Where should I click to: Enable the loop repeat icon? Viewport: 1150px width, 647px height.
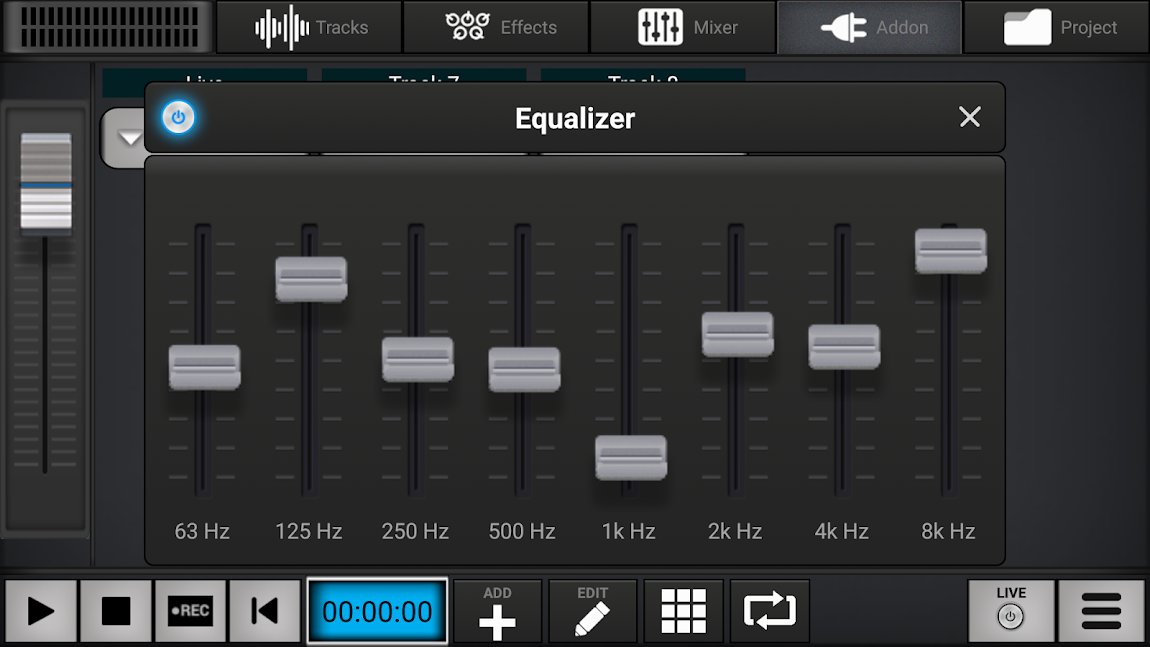coord(769,610)
